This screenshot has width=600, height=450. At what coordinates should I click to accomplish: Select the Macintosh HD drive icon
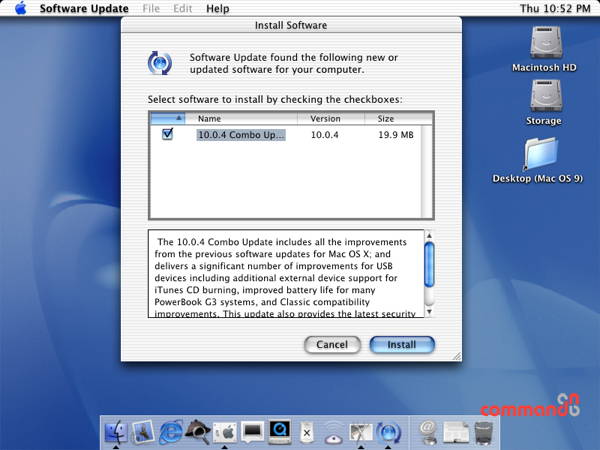545,43
